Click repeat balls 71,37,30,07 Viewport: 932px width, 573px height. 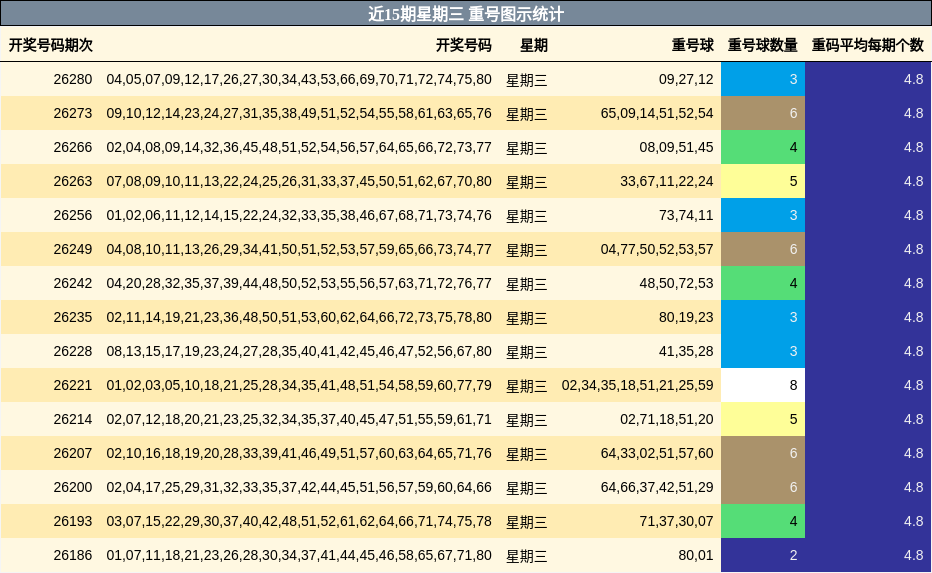tap(676, 521)
